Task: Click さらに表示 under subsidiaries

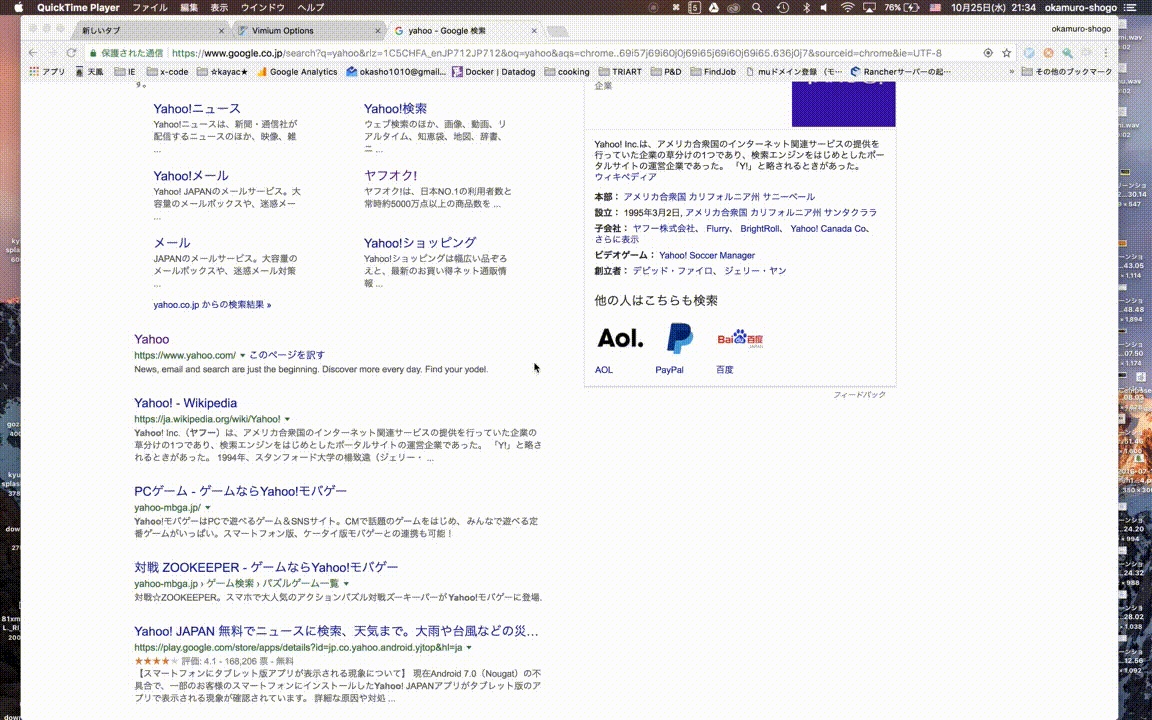Action: pos(616,240)
